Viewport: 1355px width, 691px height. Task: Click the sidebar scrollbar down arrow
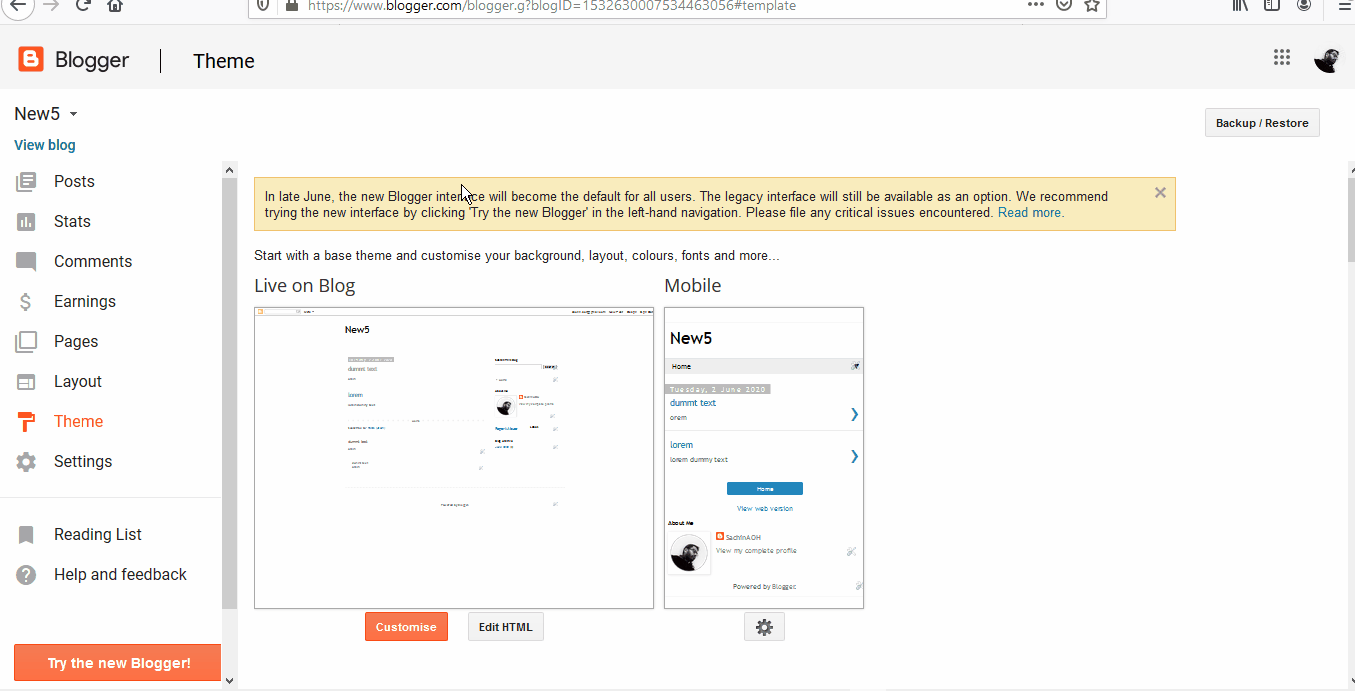(x=229, y=680)
